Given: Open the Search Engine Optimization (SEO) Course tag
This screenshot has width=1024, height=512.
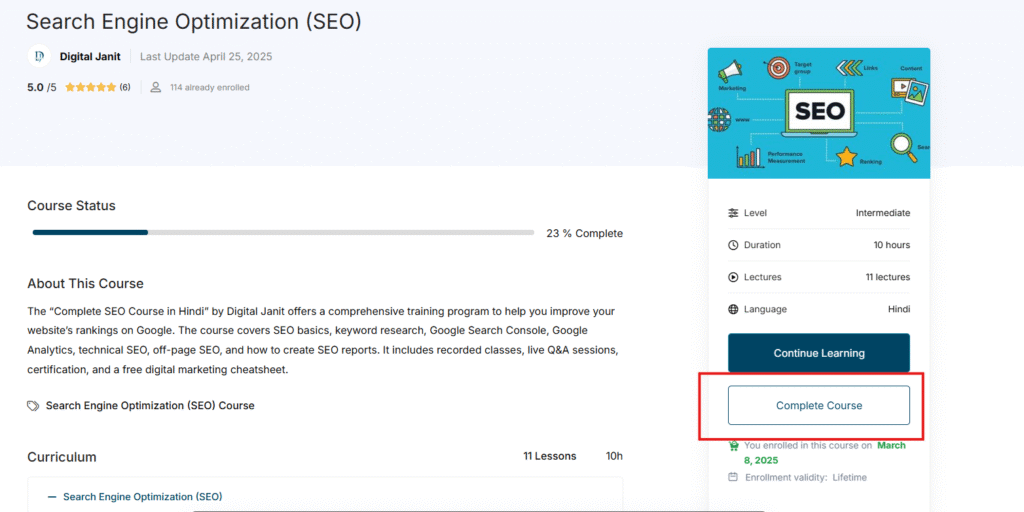Looking at the screenshot, I should tap(150, 406).
